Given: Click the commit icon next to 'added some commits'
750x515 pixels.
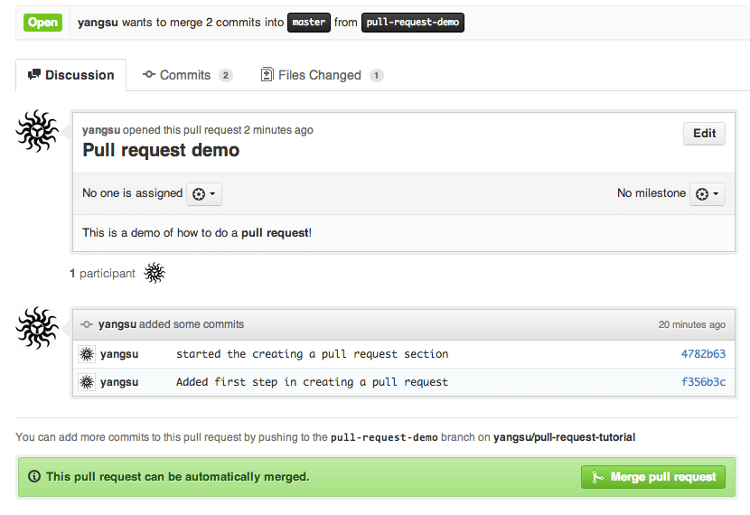Looking at the screenshot, I should coord(87,324).
